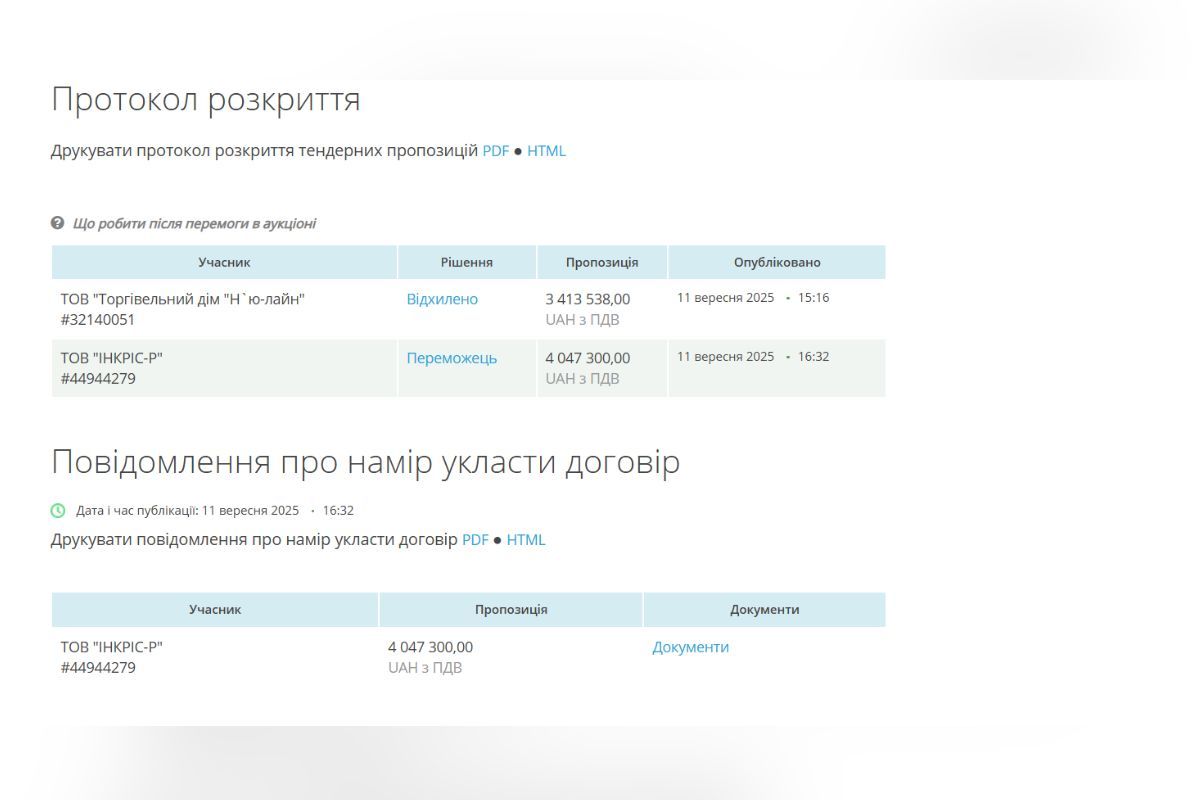
Task: Click the question mark help icon
Action: (x=58, y=223)
